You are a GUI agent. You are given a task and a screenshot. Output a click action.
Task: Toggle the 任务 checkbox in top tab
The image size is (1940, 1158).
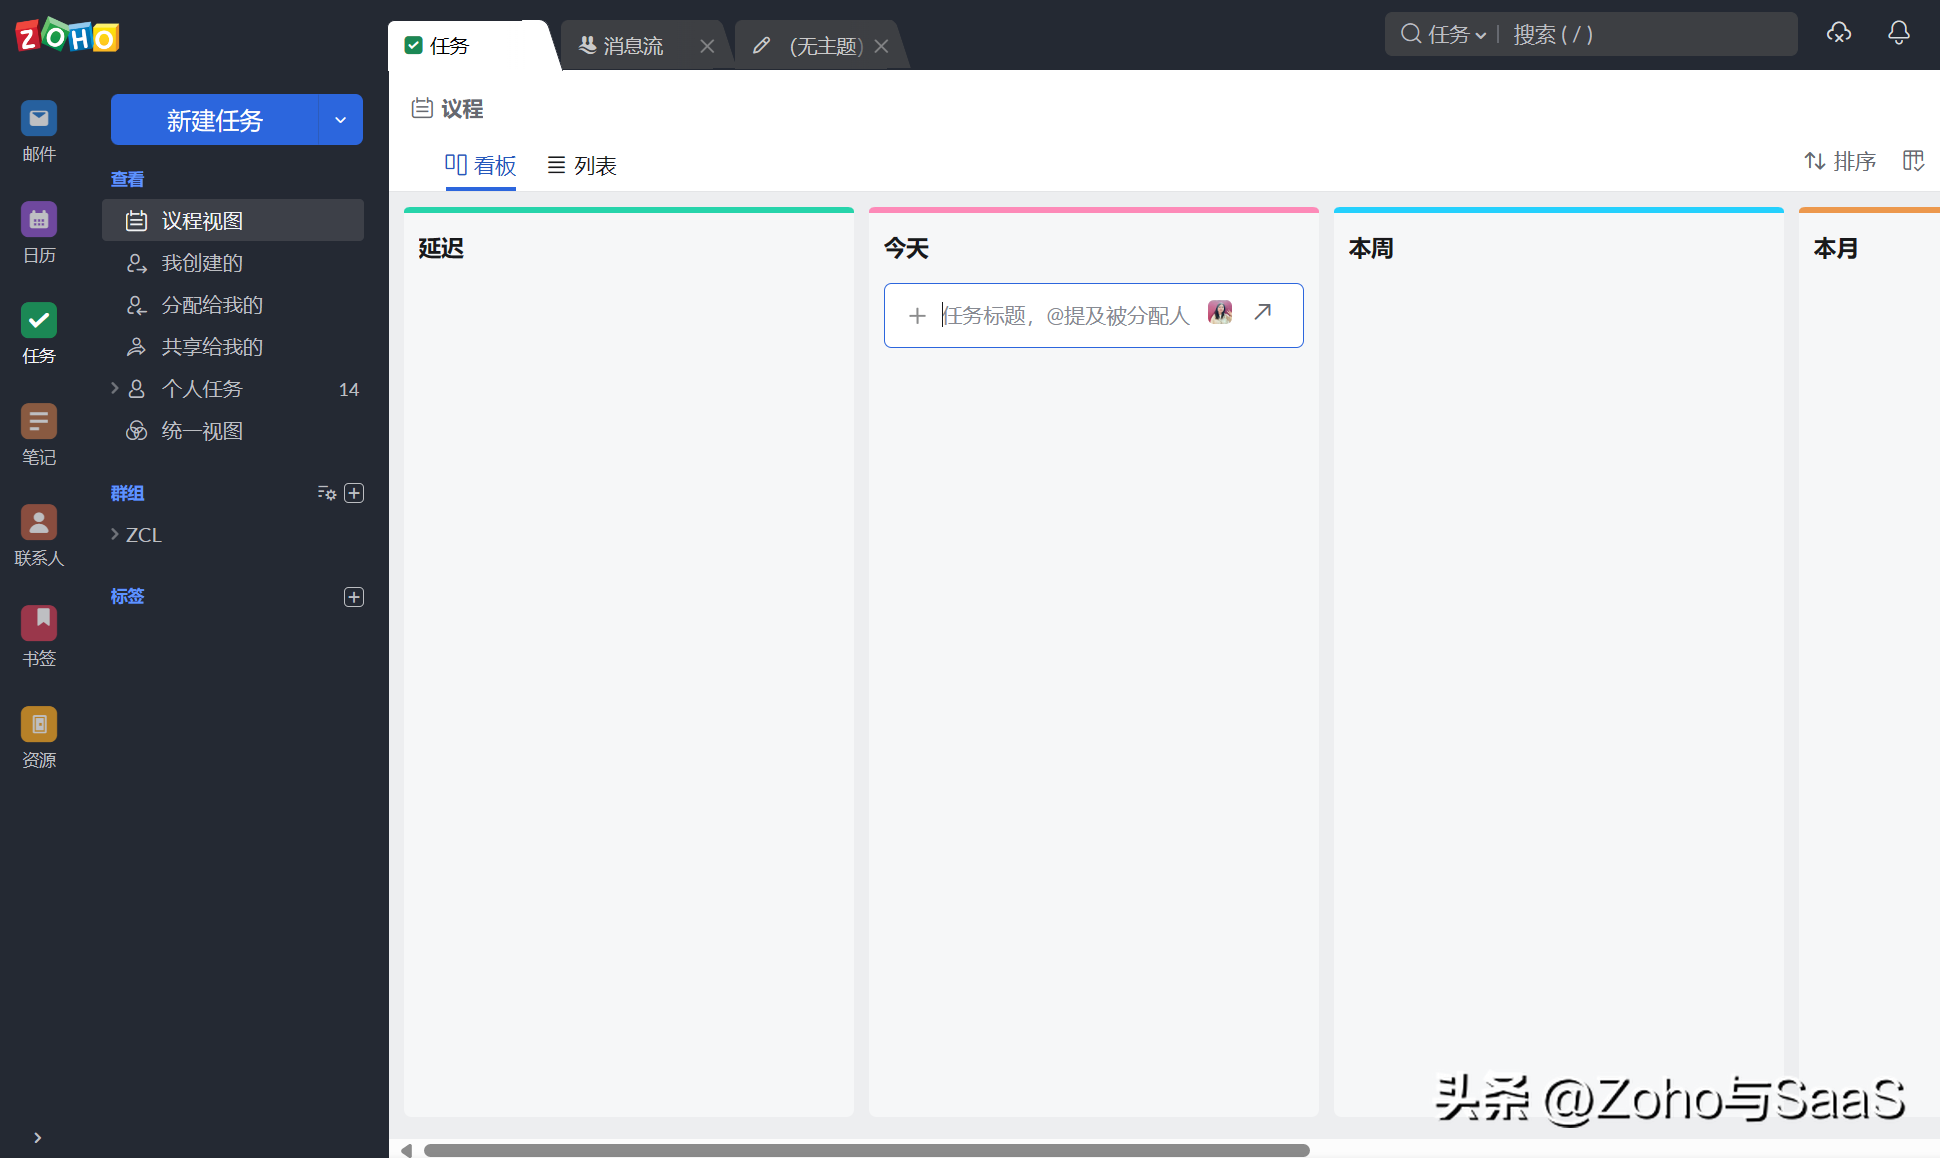[x=416, y=45]
